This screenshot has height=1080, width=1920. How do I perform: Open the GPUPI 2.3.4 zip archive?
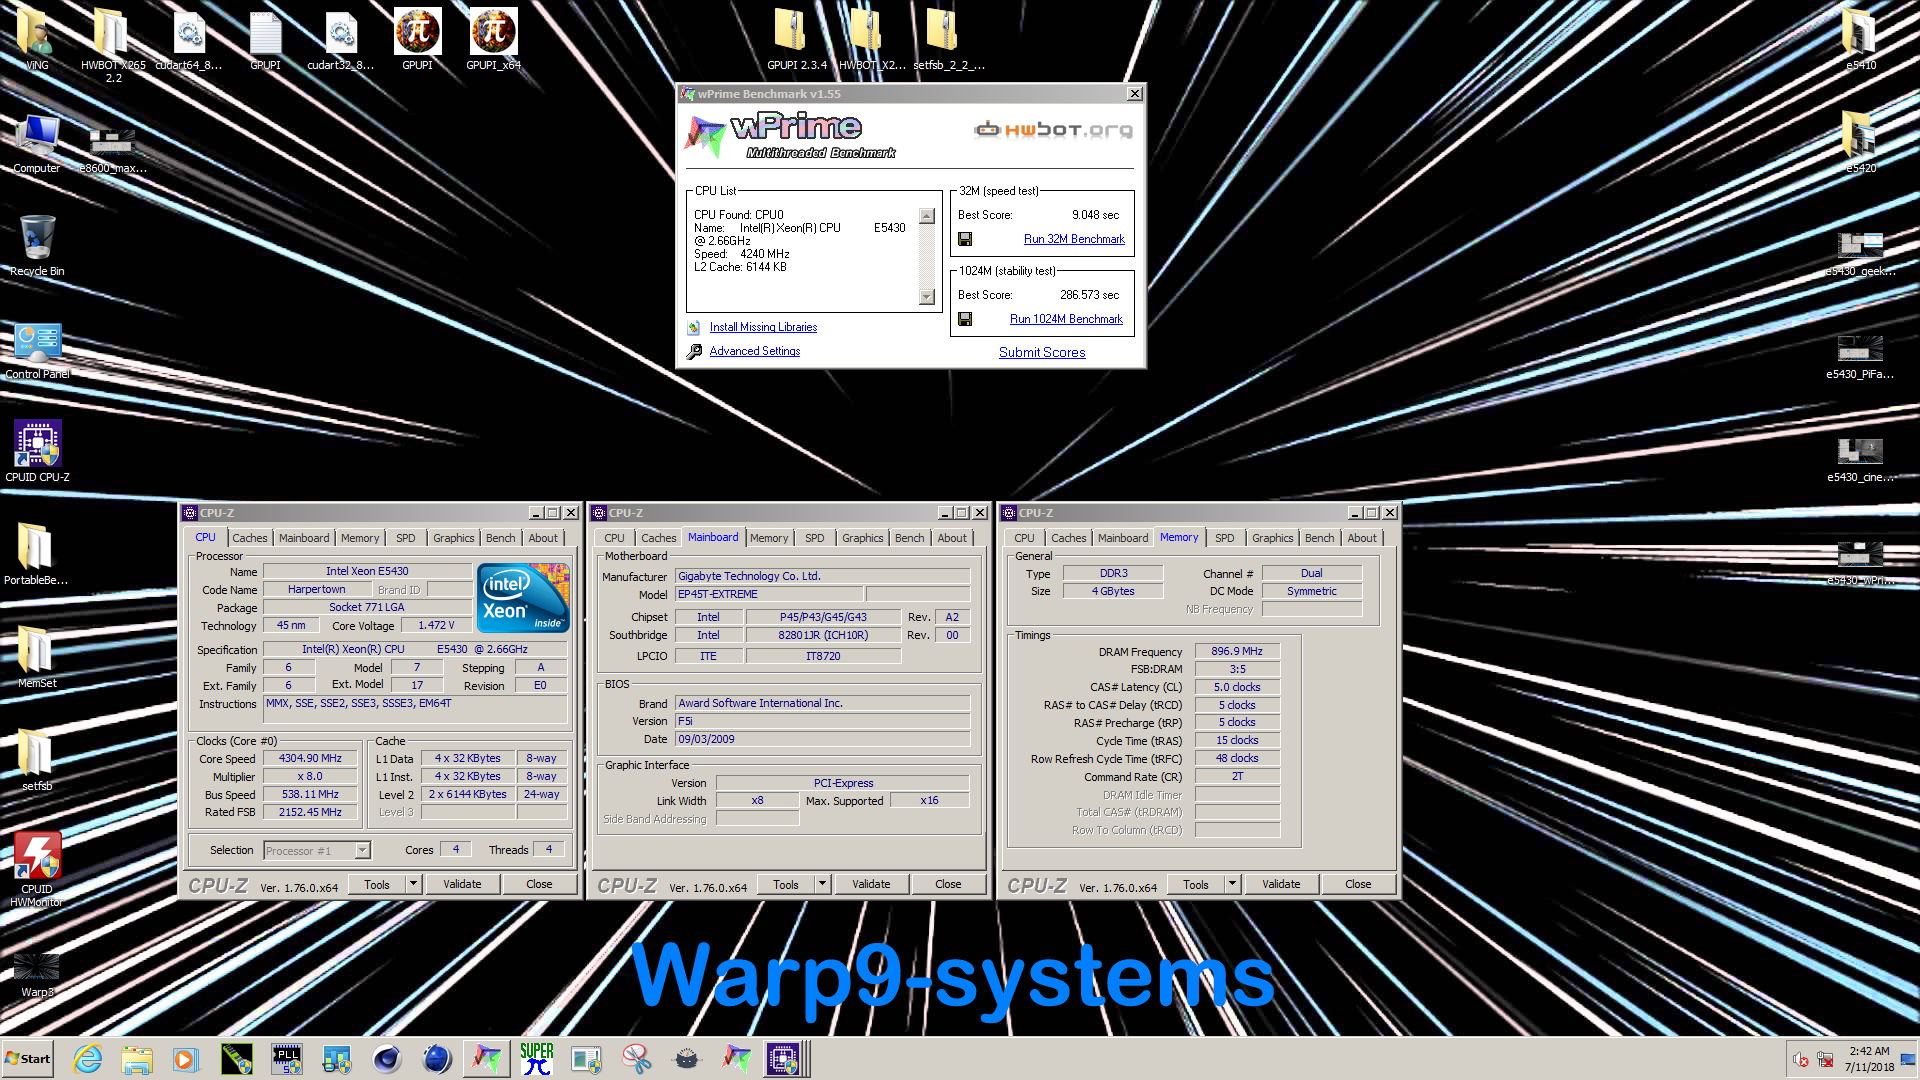tap(796, 40)
